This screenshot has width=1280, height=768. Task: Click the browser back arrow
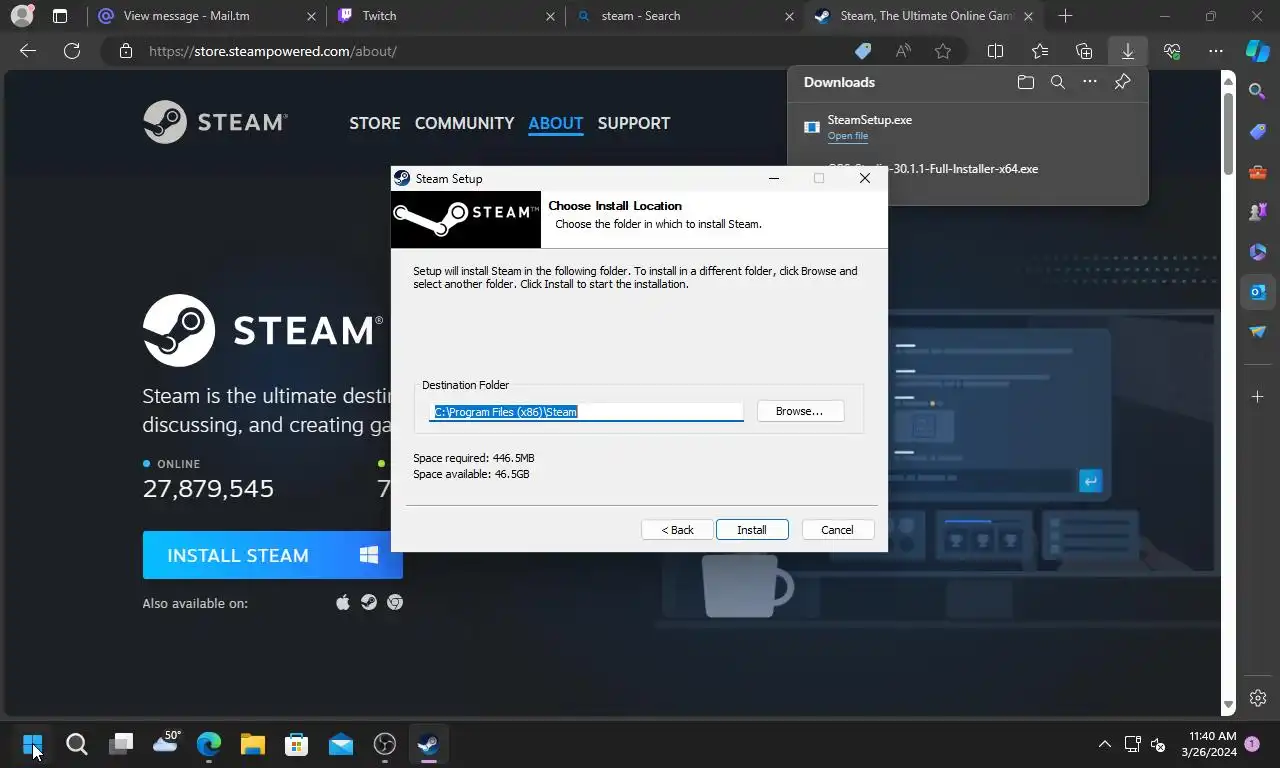point(28,51)
